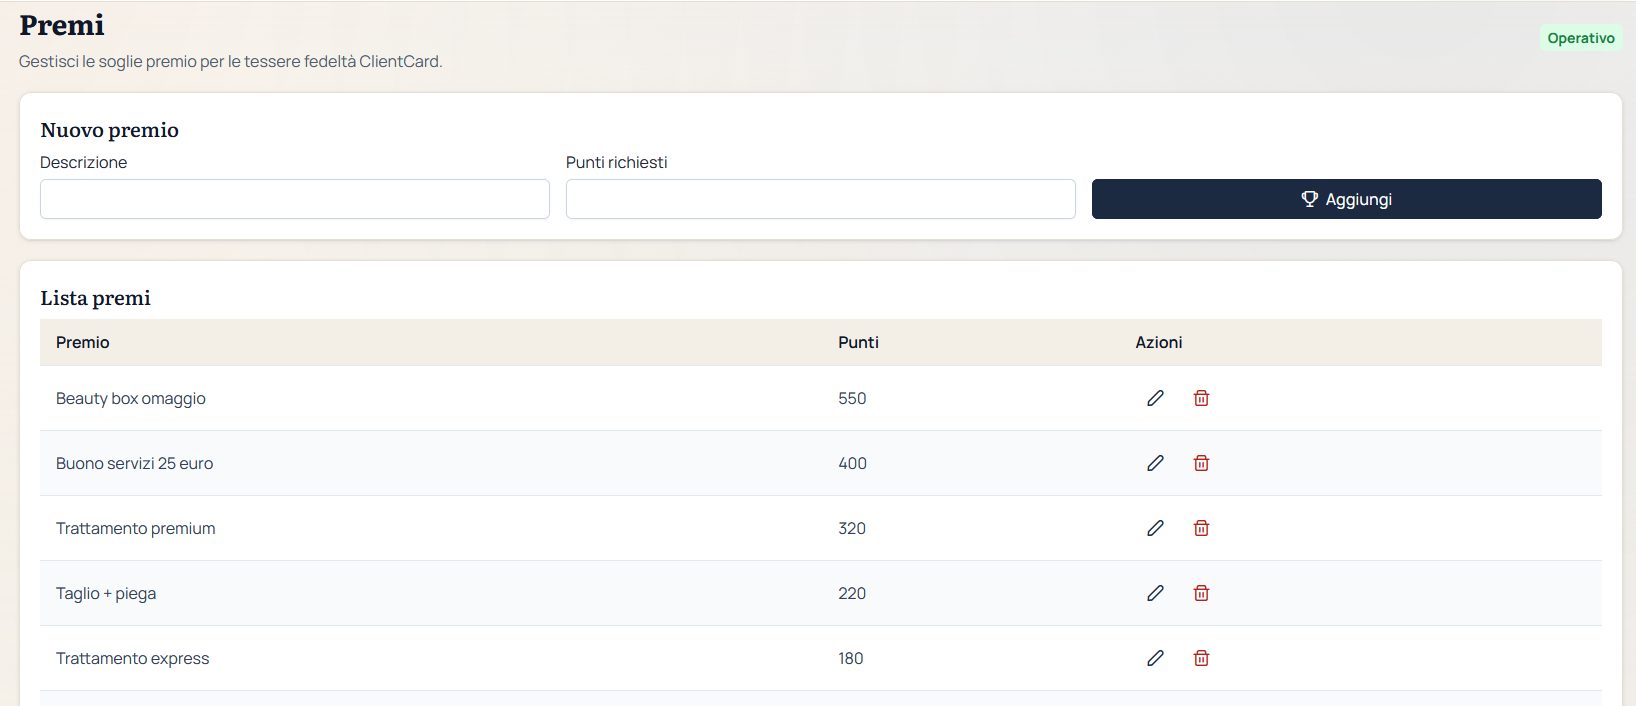
Task: Select the Beauty box omaggio text
Action: pyautogui.click(x=131, y=398)
